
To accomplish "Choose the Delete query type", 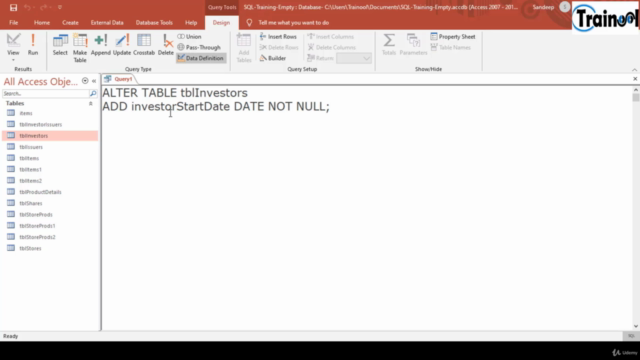I will click(166, 44).
